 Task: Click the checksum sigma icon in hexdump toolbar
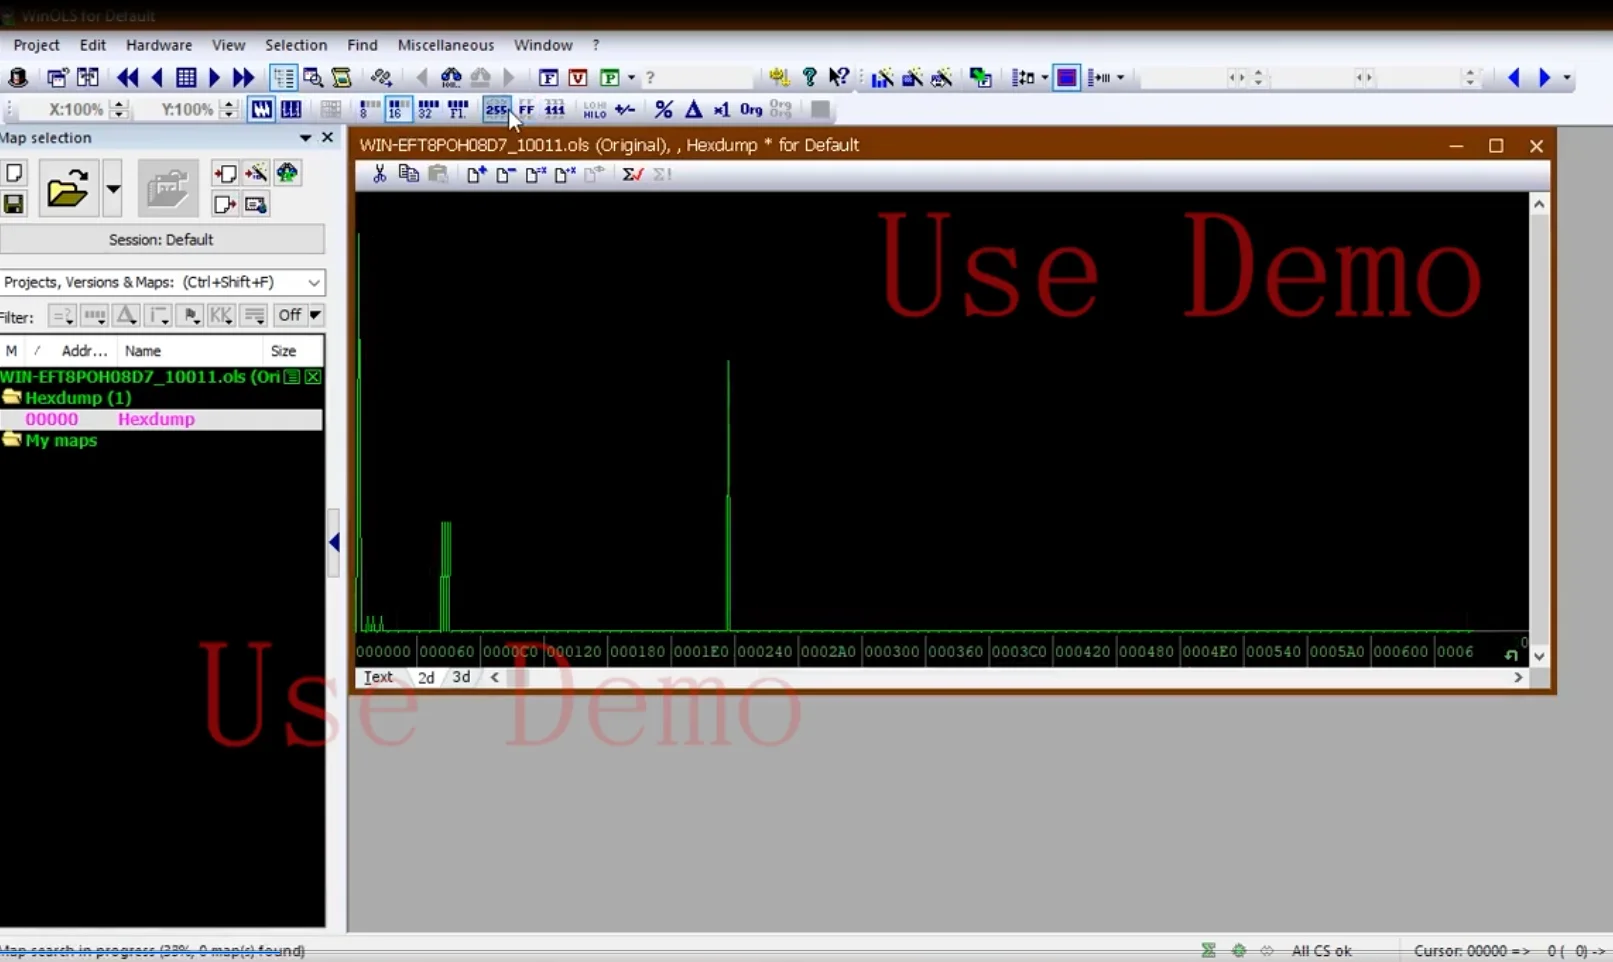tap(632, 174)
